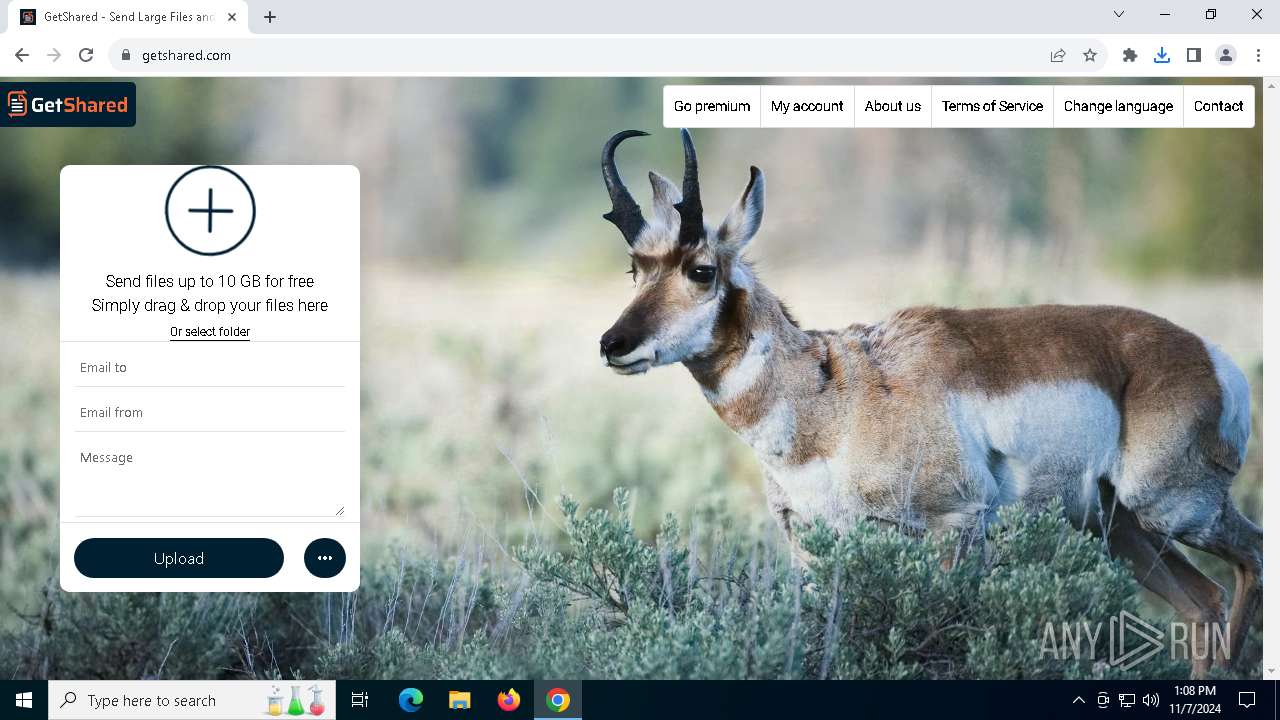Click the Chrome taskbar icon
Viewport: 1280px width, 720px height.
tap(558, 700)
